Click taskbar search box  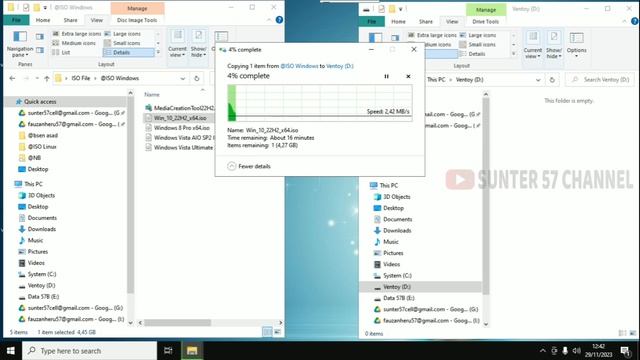(x=89, y=351)
